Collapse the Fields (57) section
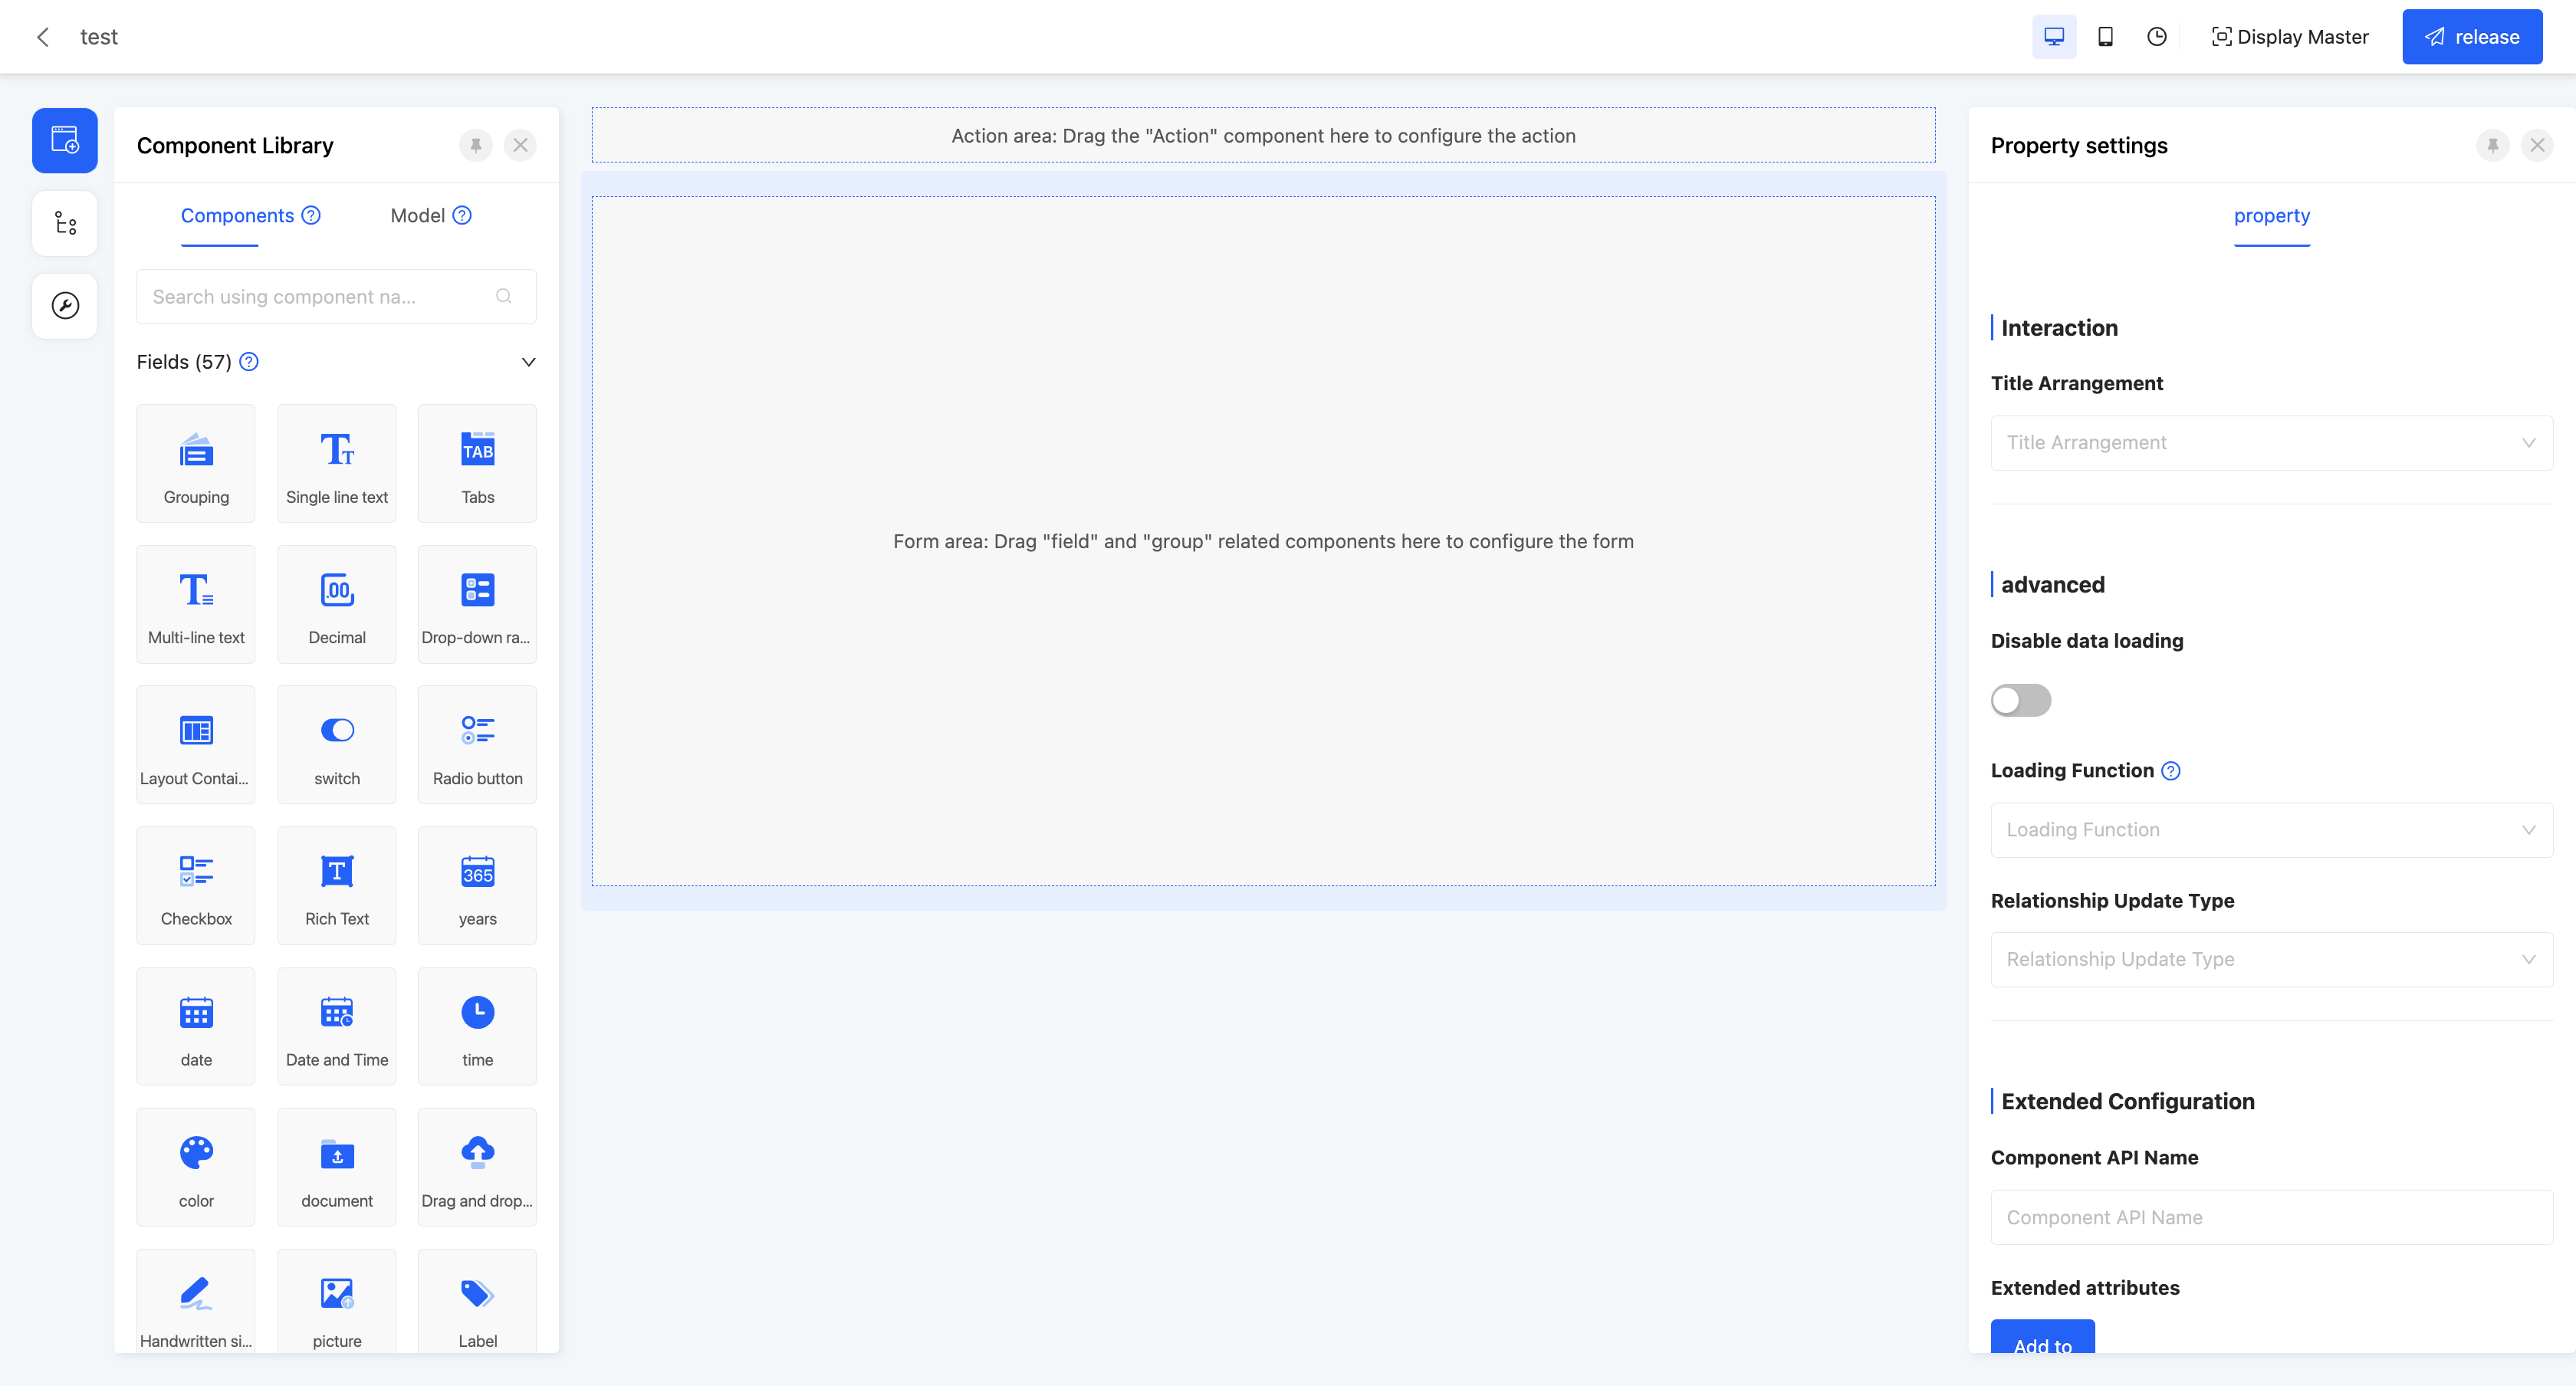2576x1386 pixels. point(528,362)
